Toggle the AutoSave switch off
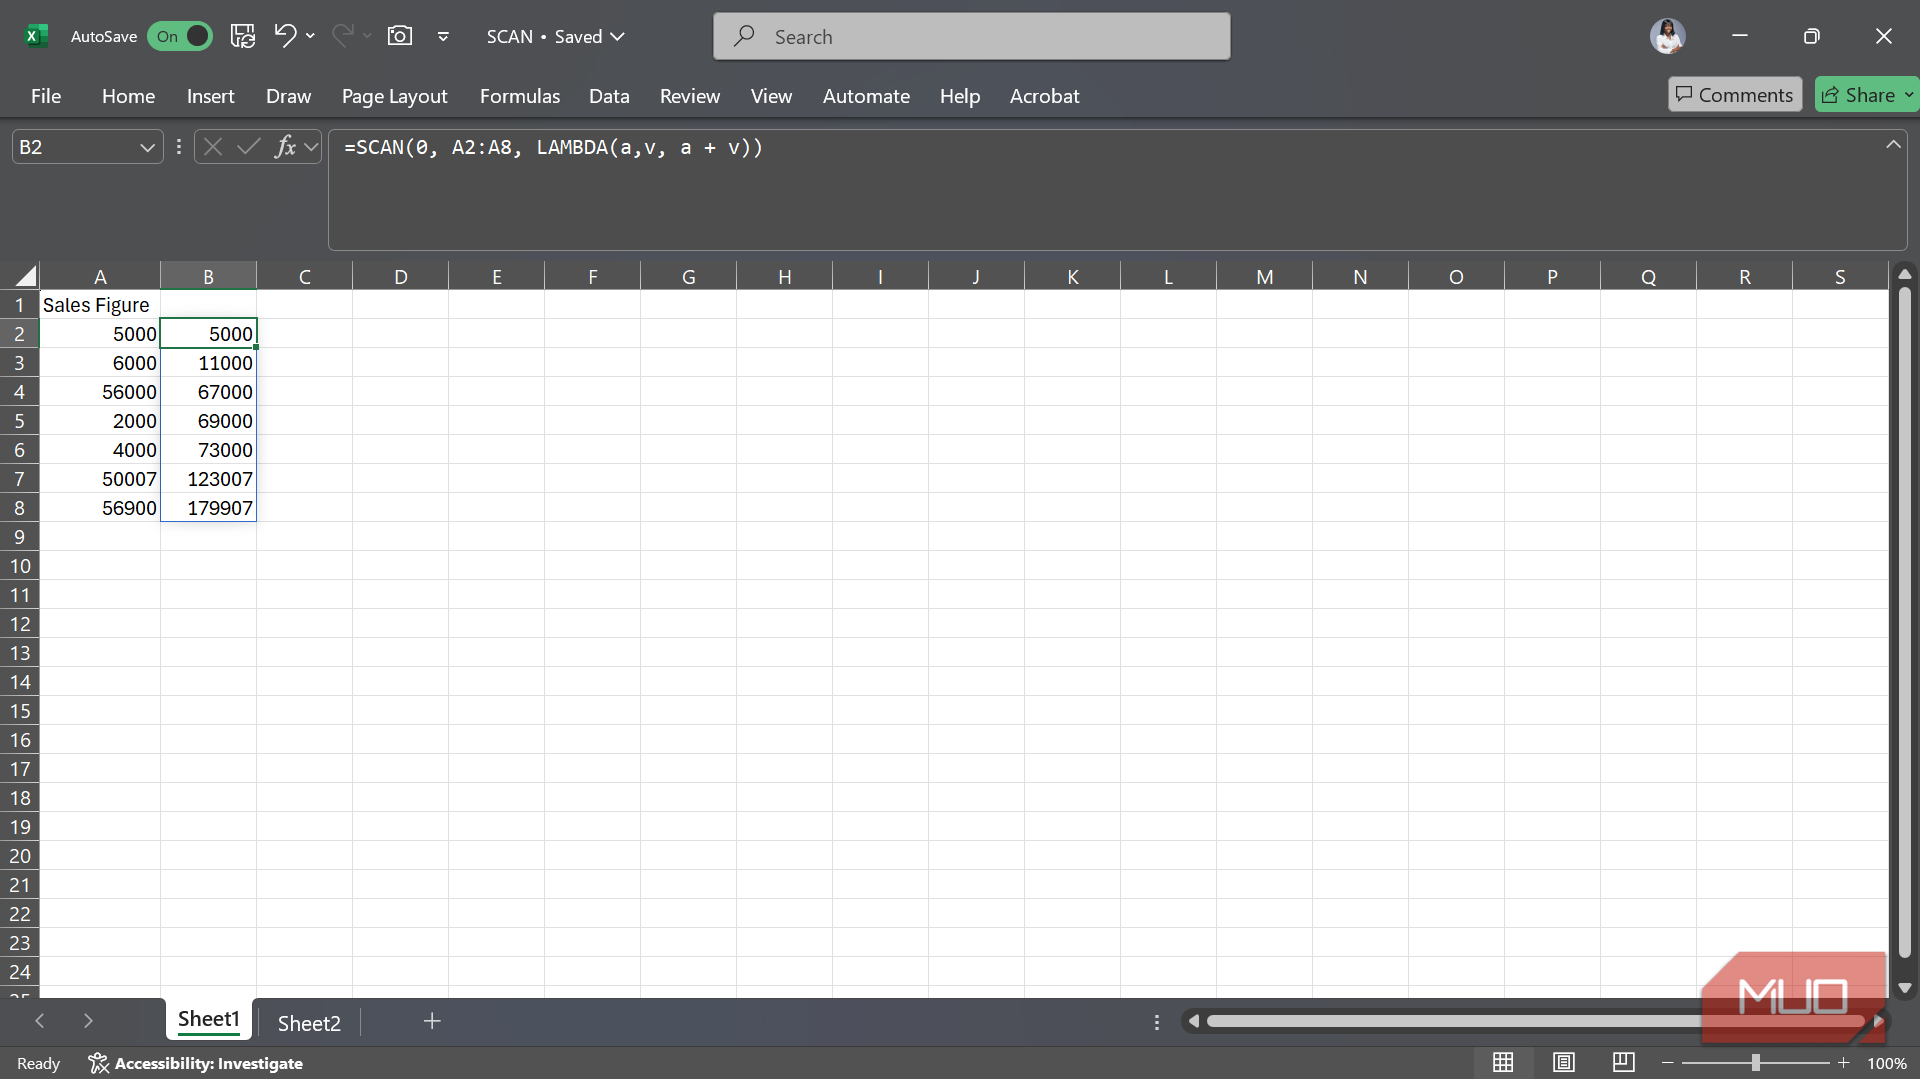 click(180, 36)
